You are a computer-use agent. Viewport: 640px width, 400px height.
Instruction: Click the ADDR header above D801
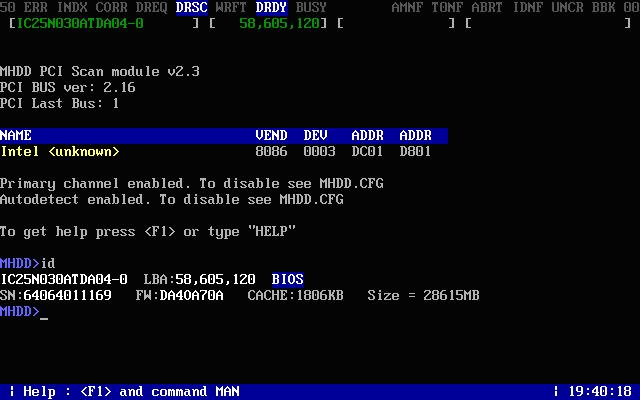click(415, 136)
